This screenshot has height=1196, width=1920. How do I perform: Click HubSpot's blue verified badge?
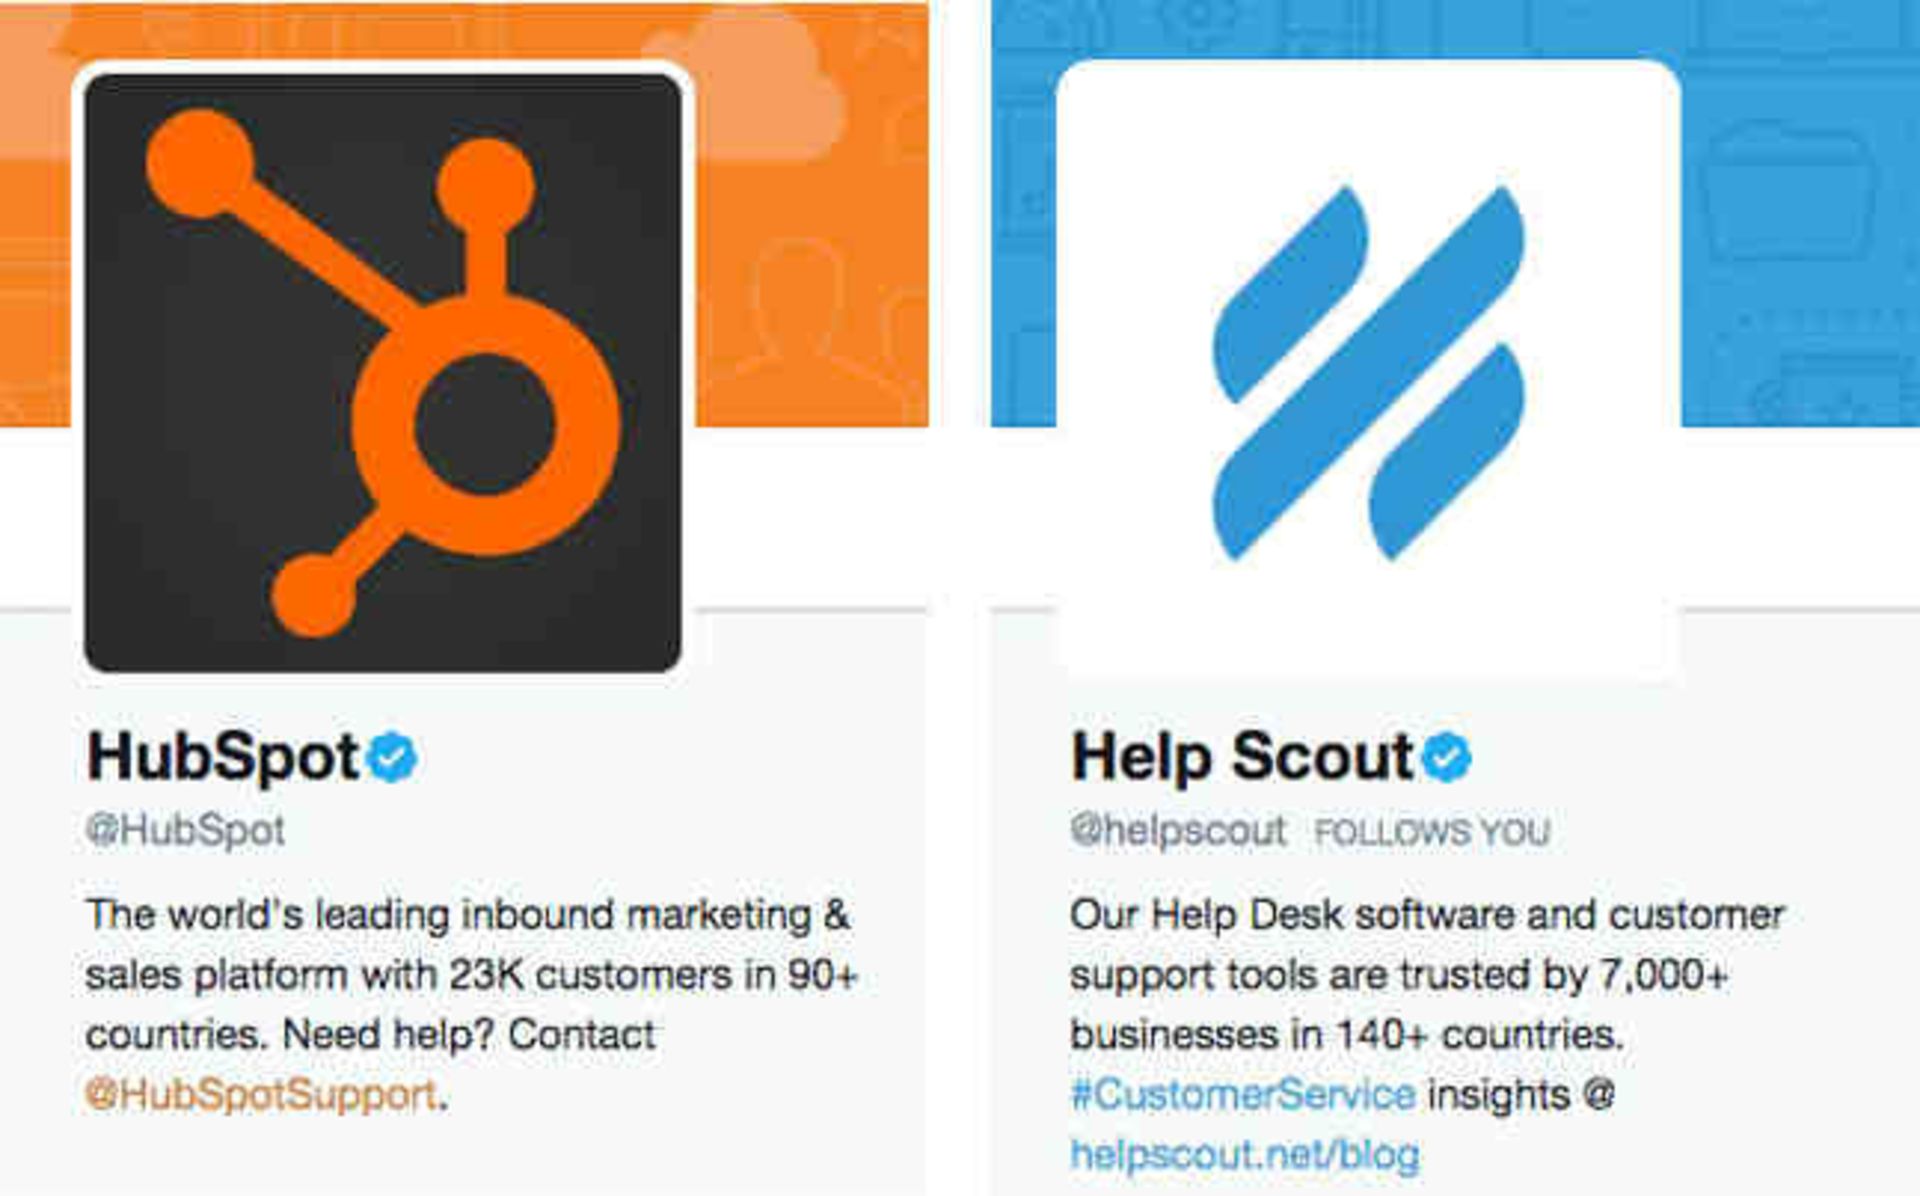pyautogui.click(x=392, y=757)
